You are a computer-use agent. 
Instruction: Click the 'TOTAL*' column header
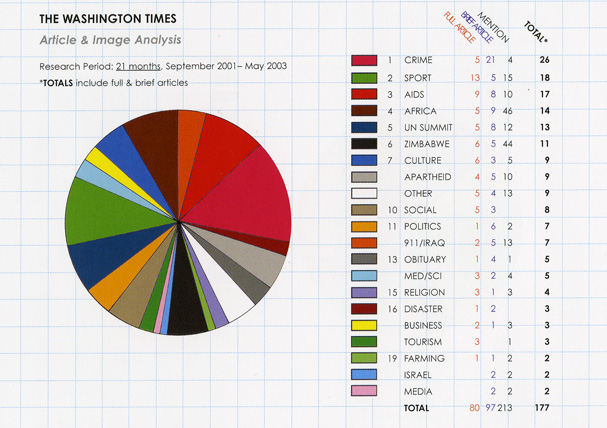point(536,32)
